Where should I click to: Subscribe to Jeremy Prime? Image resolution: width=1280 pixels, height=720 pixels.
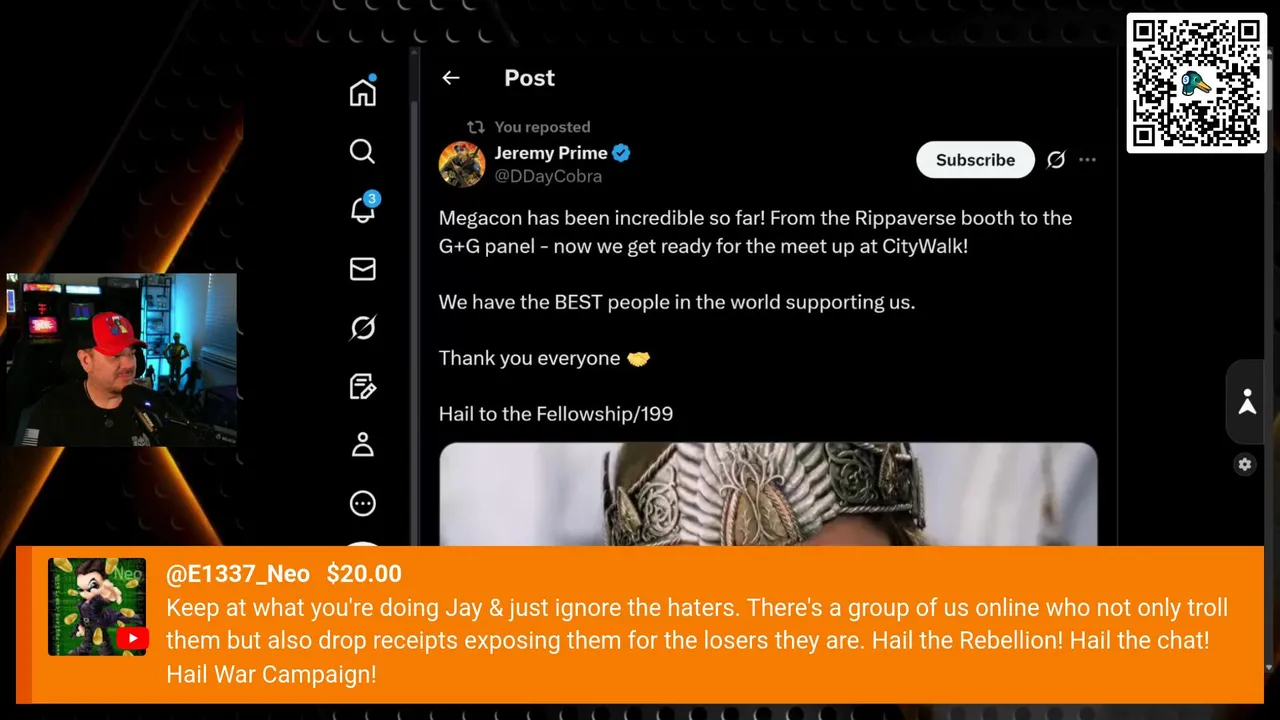point(975,160)
